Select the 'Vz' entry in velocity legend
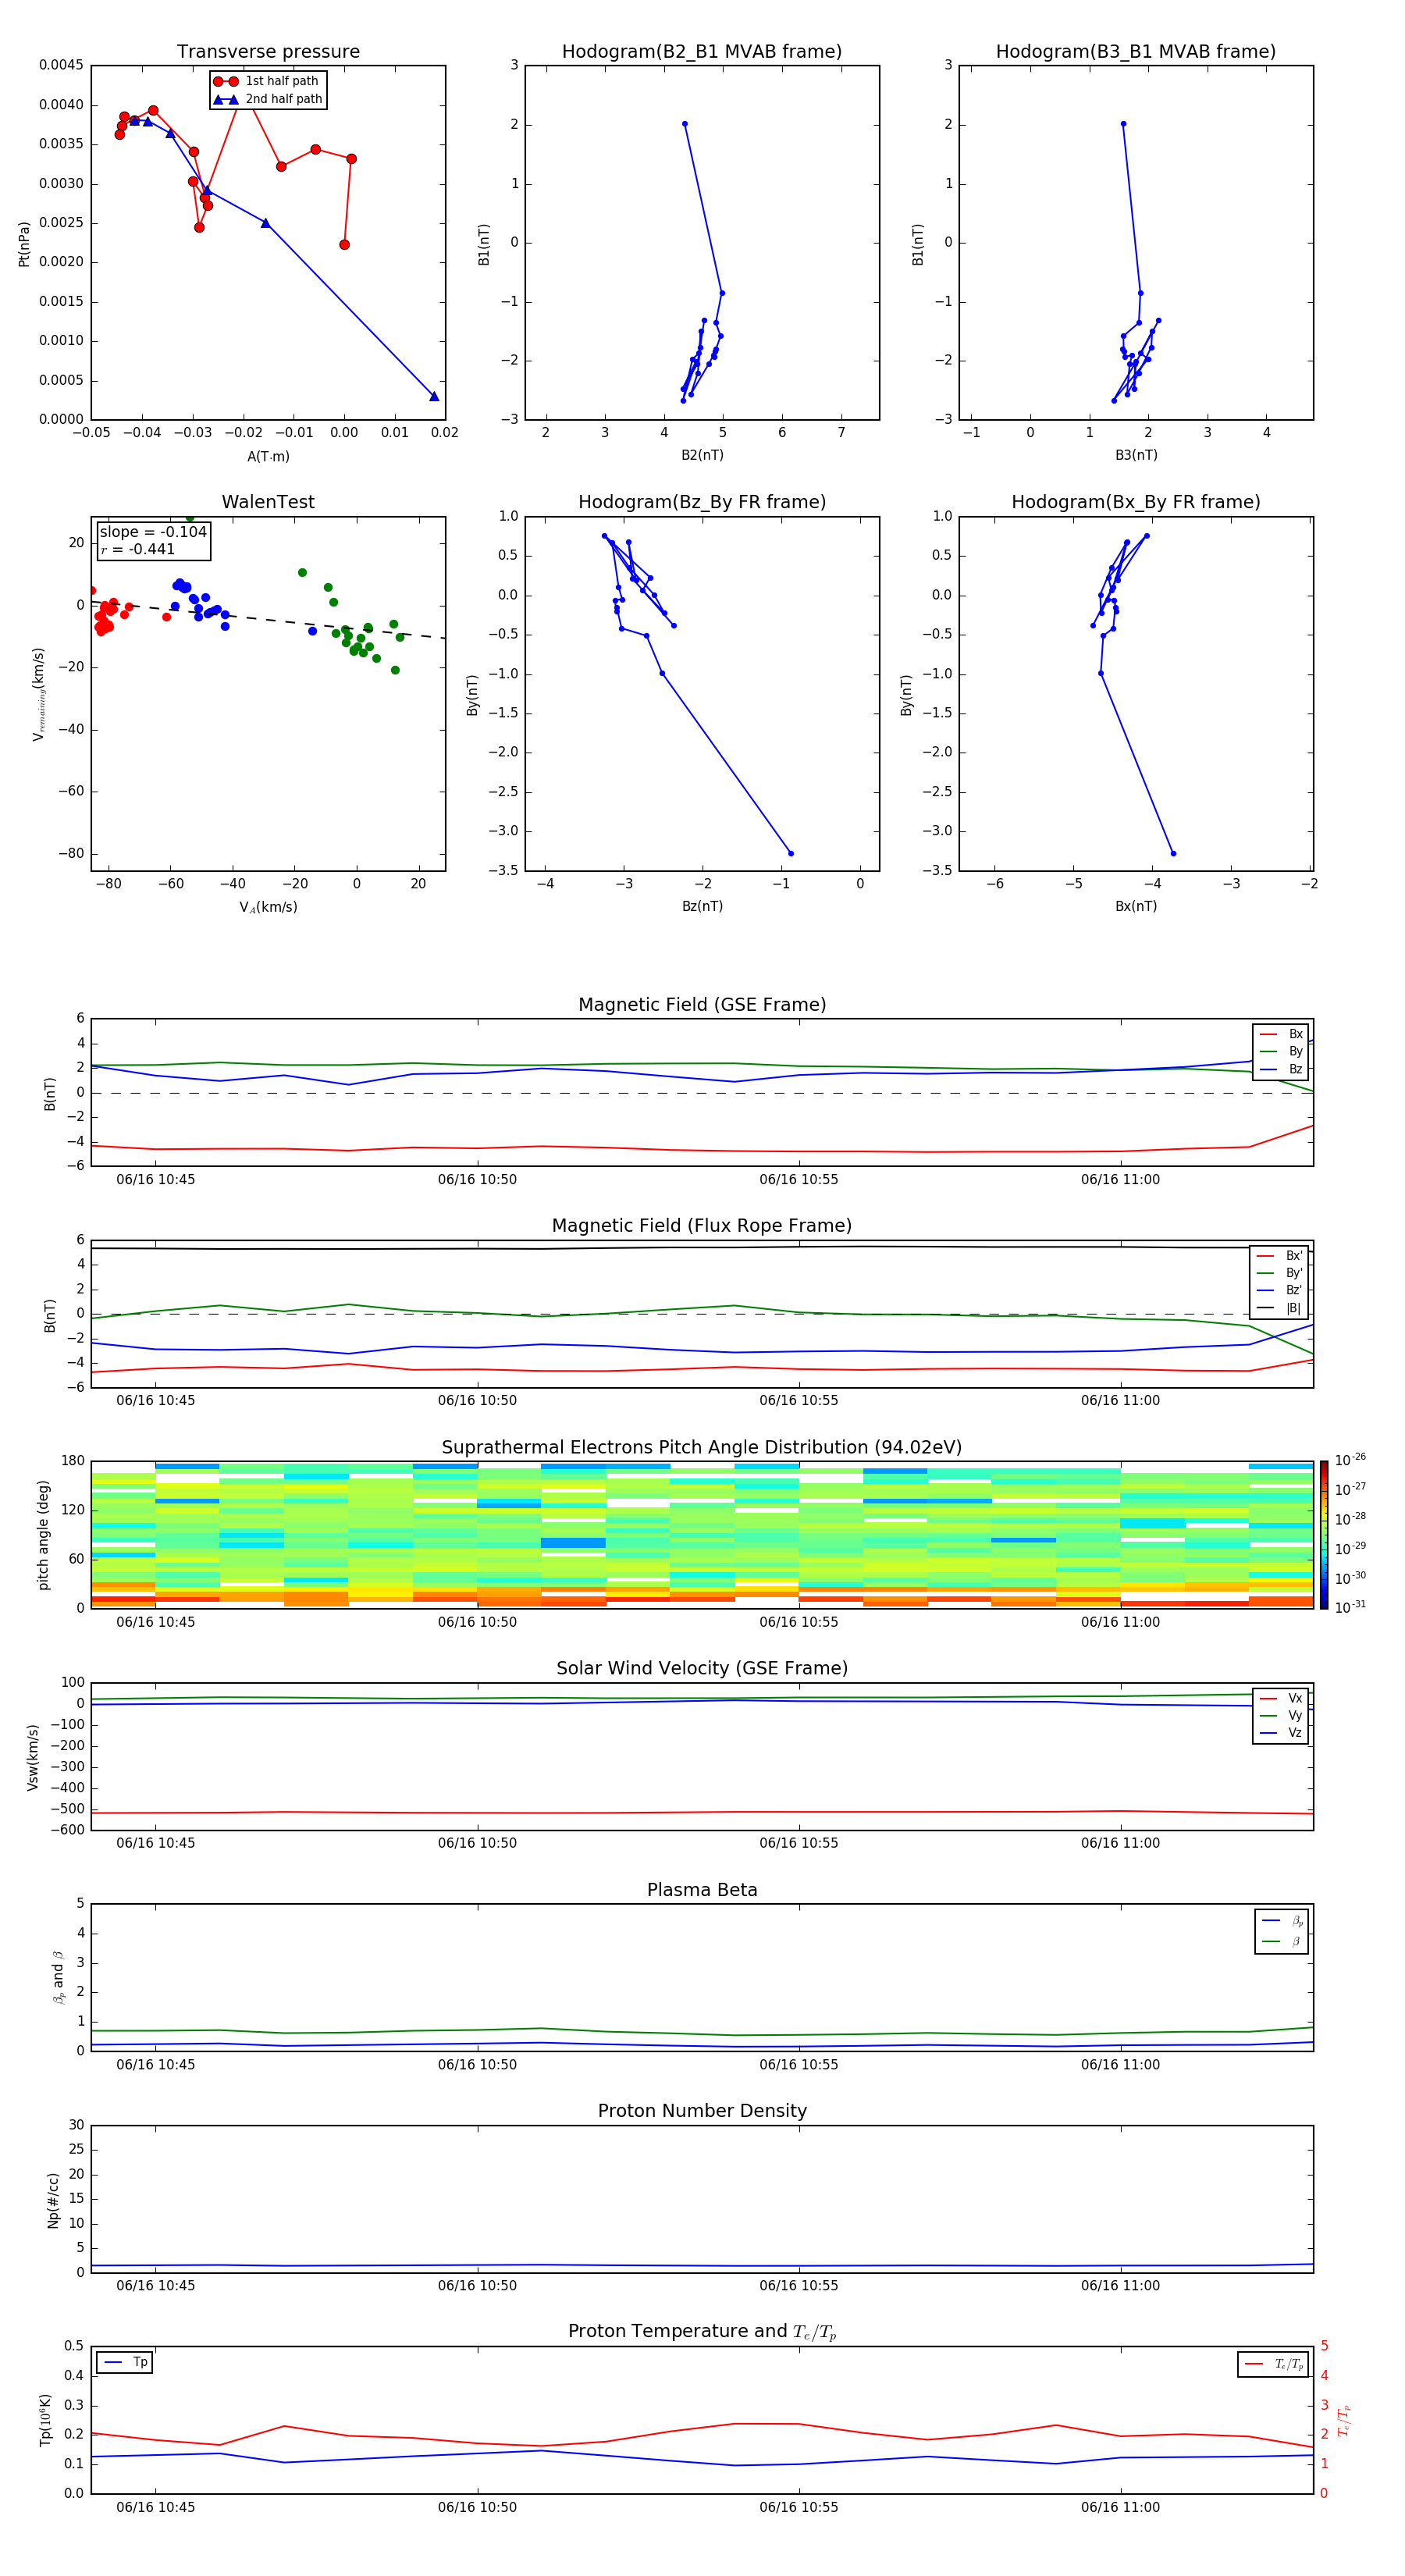This screenshot has height=2576, width=1405. point(1281,1733)
